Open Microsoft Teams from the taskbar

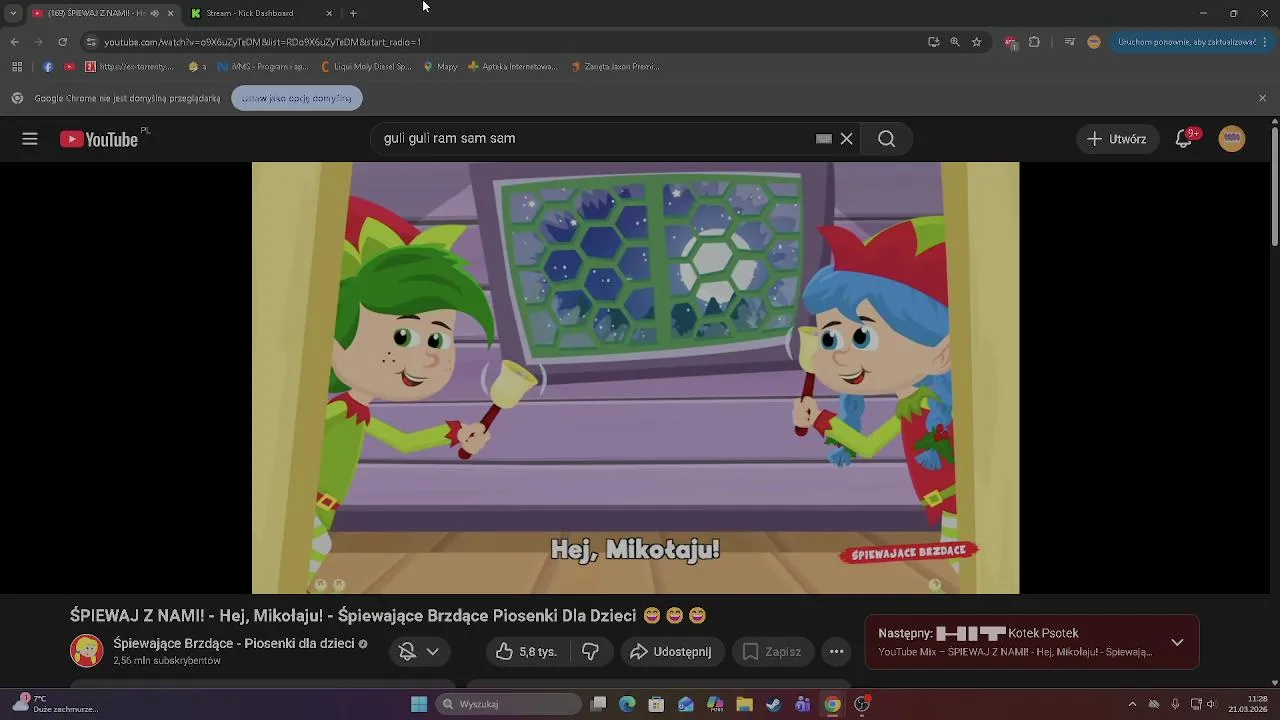[803, 704]
